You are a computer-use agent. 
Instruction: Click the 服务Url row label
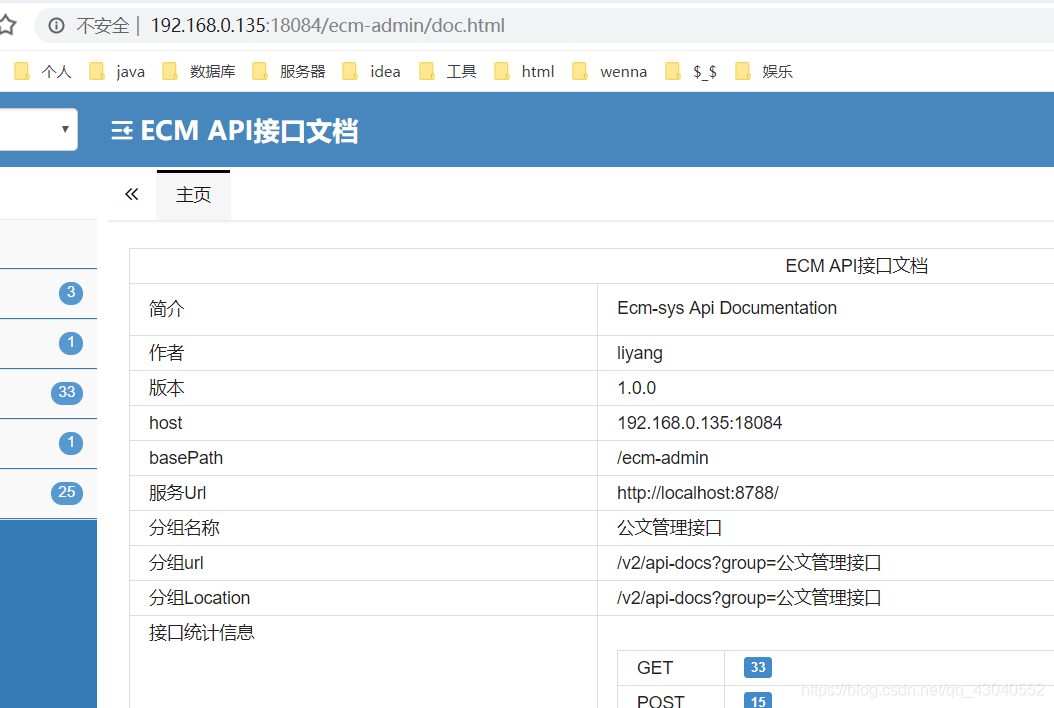[x=177, y=493]
